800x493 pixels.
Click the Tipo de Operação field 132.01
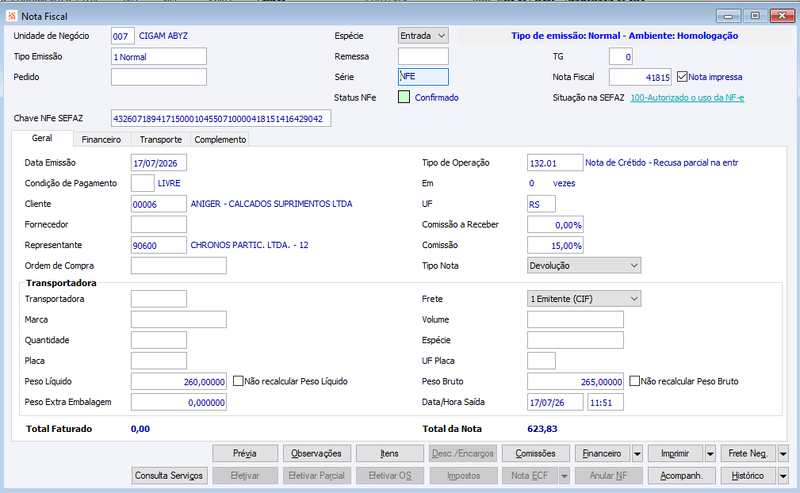(x=555, y=163)
